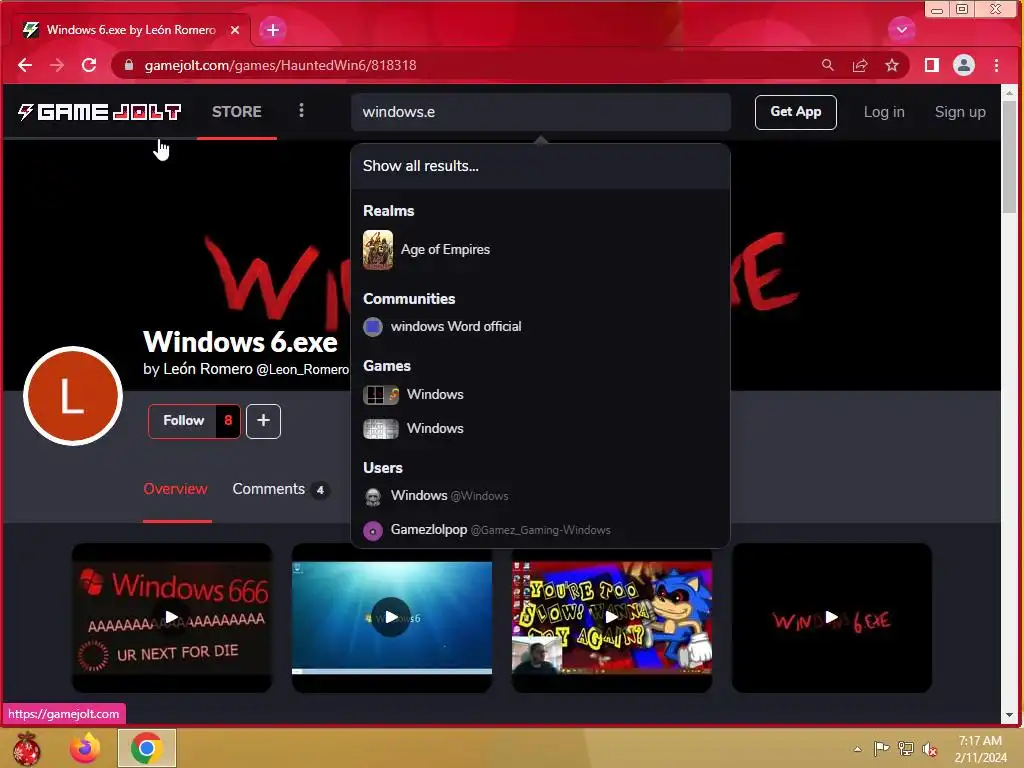The width and height of the screenshot is (1024, 768).
Task: Open windows Word official community
Action: [541, 327]
